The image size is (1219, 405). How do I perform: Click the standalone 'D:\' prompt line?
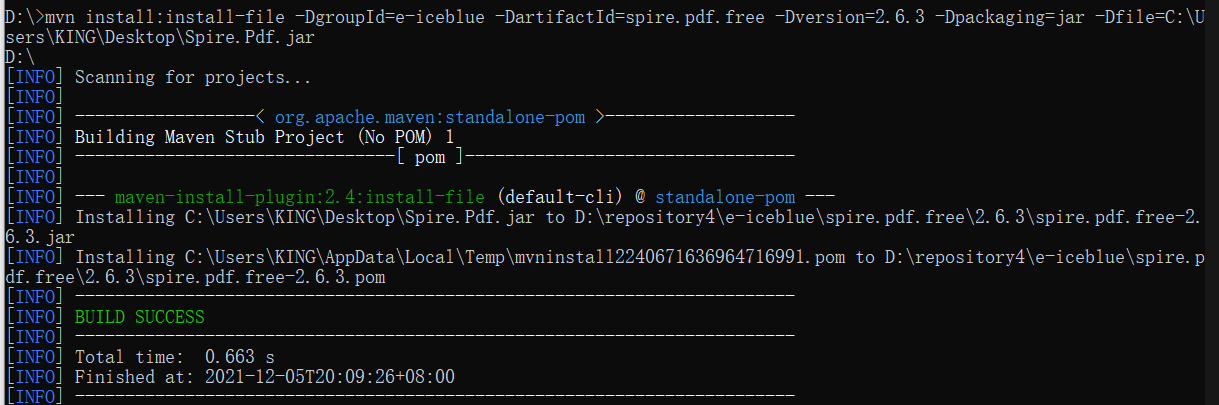coord(20,57)
